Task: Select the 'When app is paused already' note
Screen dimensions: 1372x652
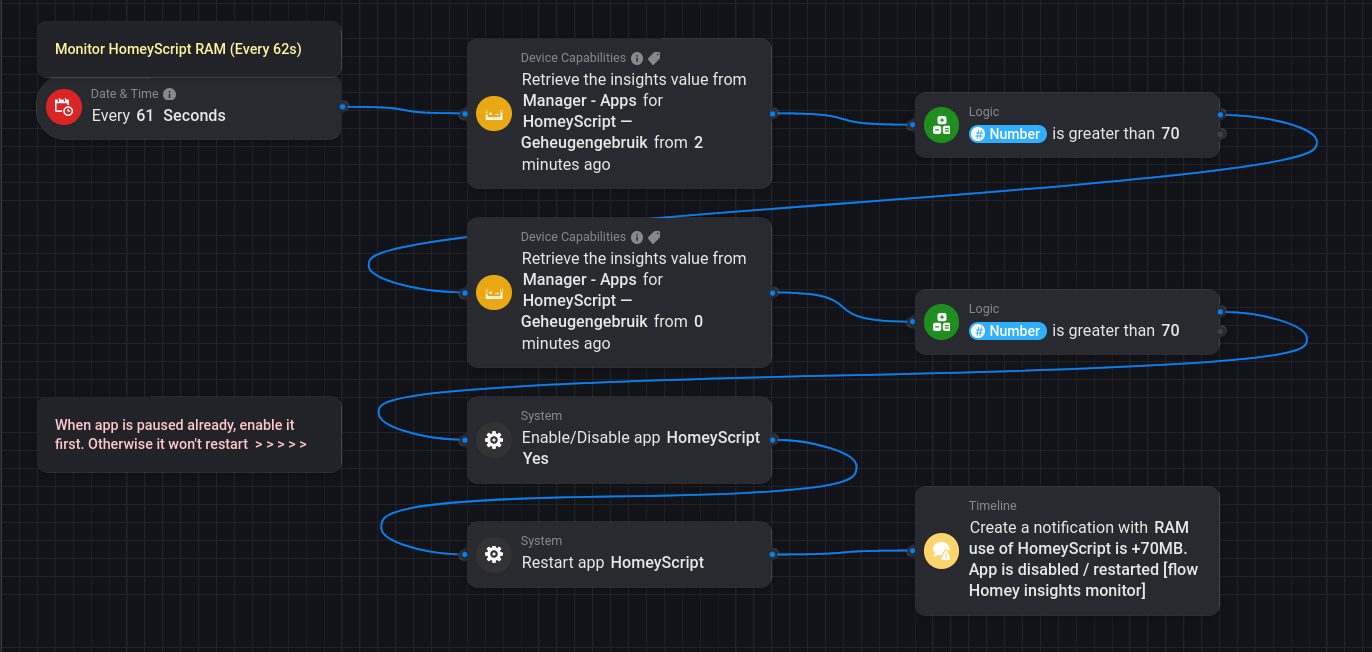Action: (189, 434)
